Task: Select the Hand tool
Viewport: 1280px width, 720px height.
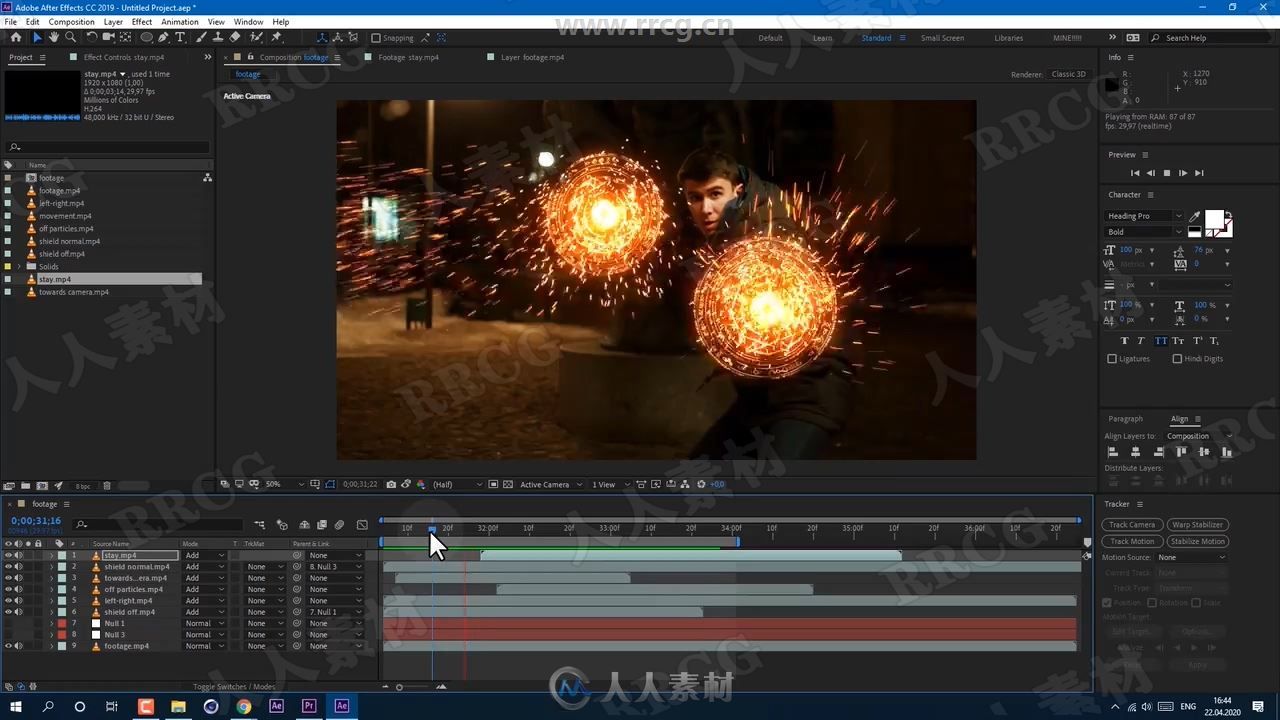Action: tap(54, 37)
